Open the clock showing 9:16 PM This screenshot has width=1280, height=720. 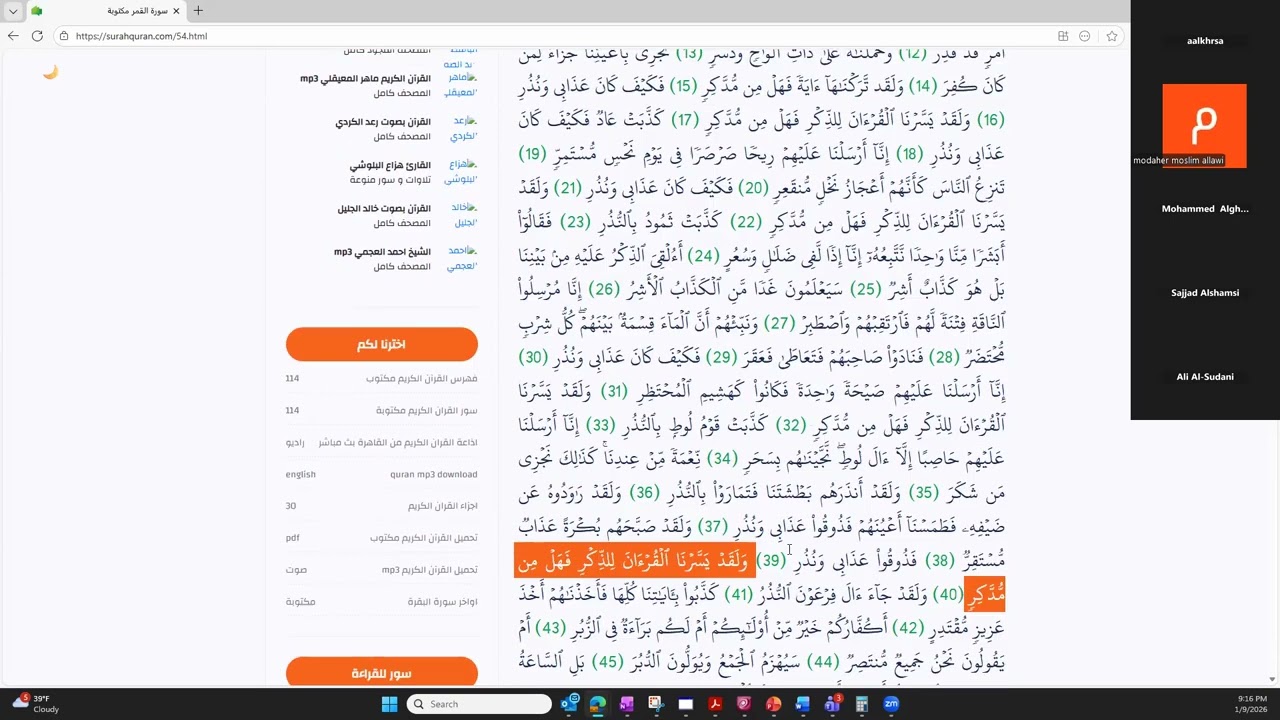tap(1252, 704)
